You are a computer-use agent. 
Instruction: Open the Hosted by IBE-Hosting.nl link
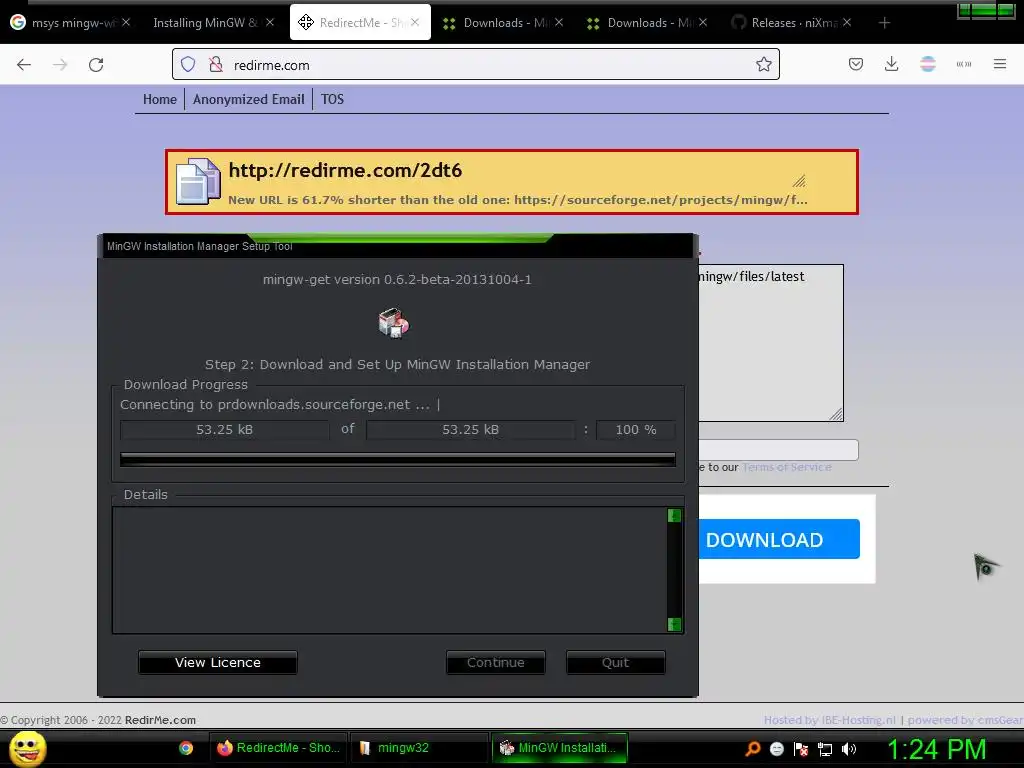(x=829, y=720)
